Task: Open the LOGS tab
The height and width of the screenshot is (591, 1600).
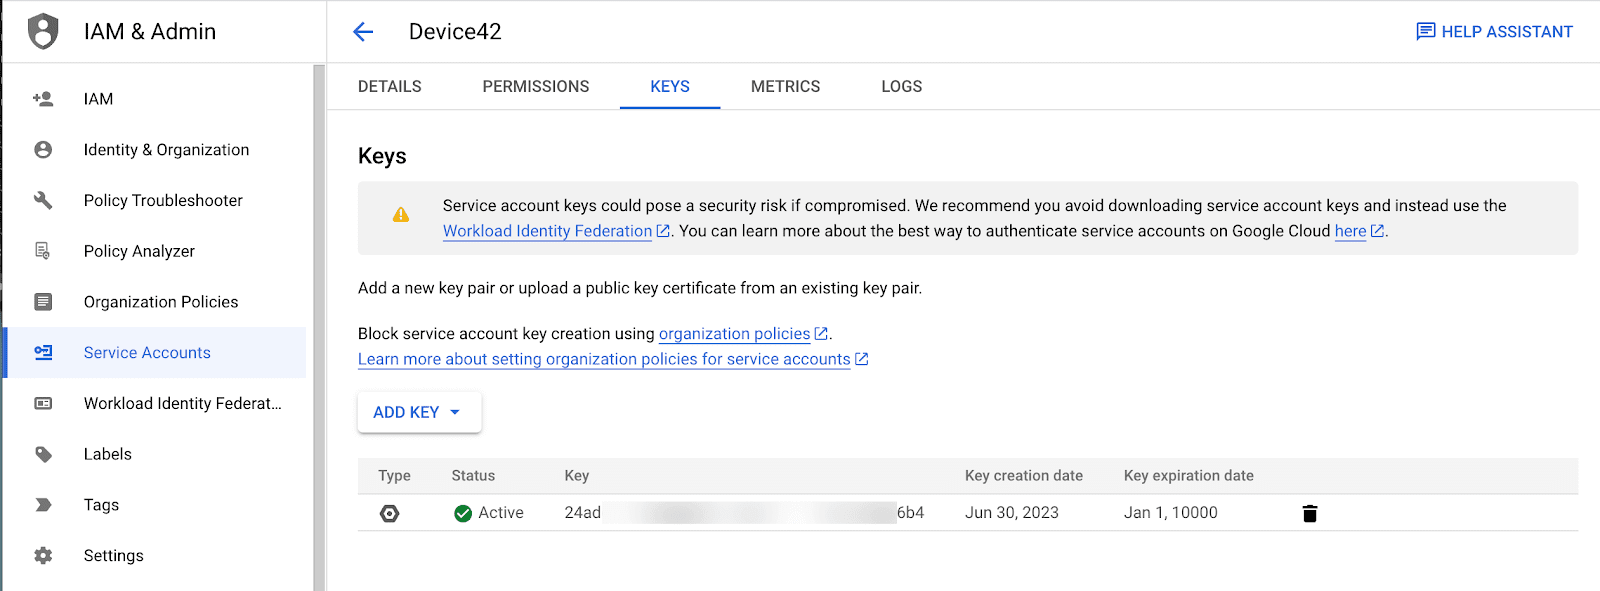Action: tap(902, 87)
